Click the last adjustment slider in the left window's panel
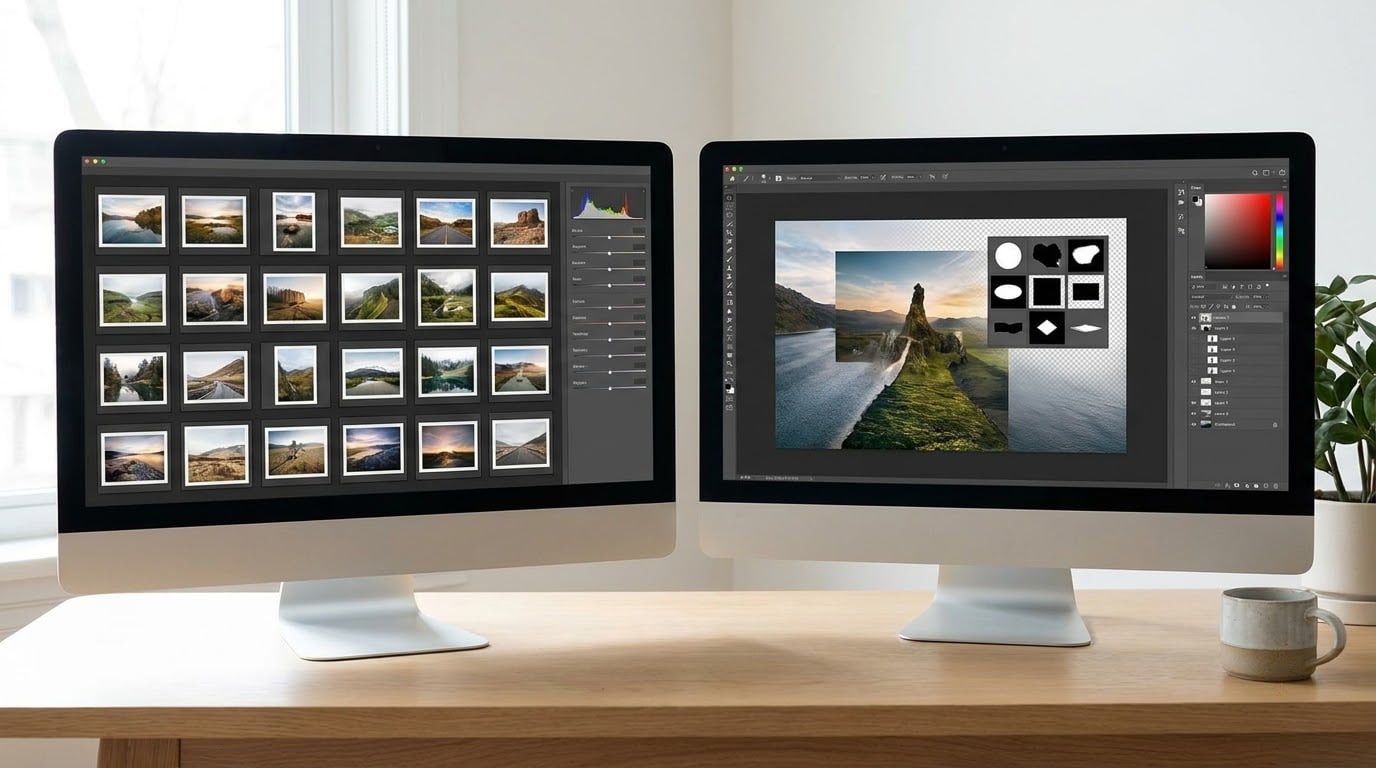 (609, 388)
